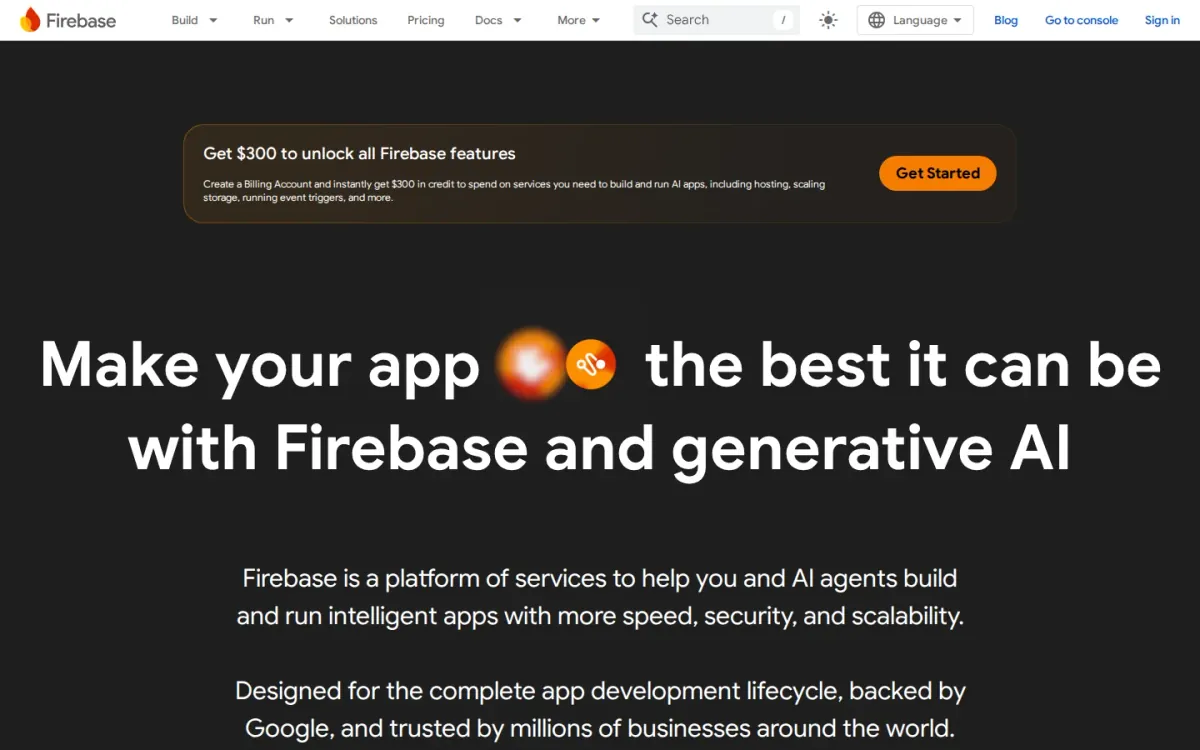Click the search magnifier sparkle icon
The image size is (1200, 750).
pos(650,20)
